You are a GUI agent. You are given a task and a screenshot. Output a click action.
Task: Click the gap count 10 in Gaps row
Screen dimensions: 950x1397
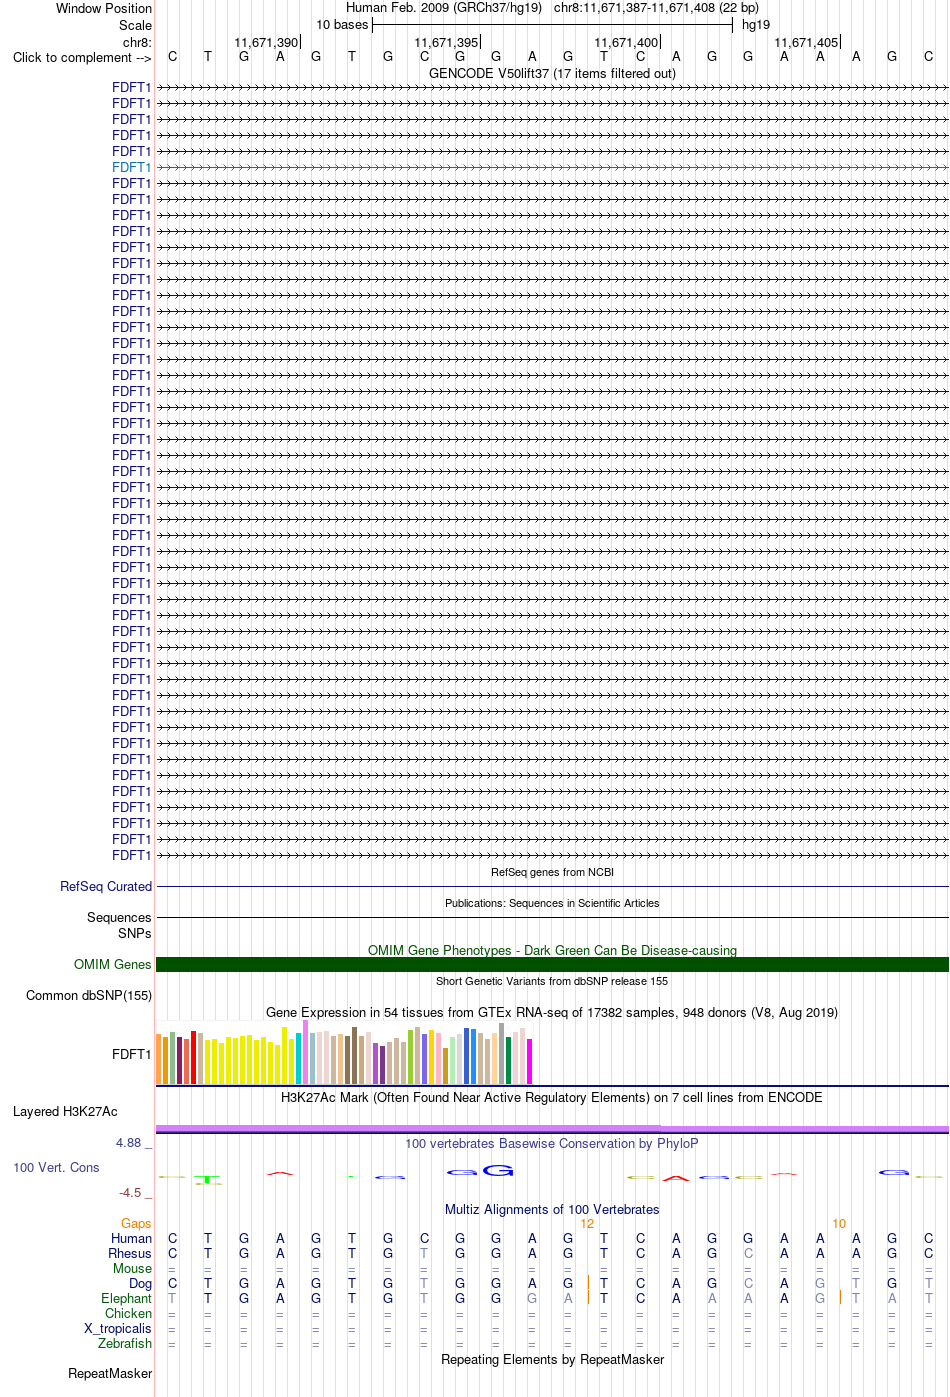coord(839,1223)
